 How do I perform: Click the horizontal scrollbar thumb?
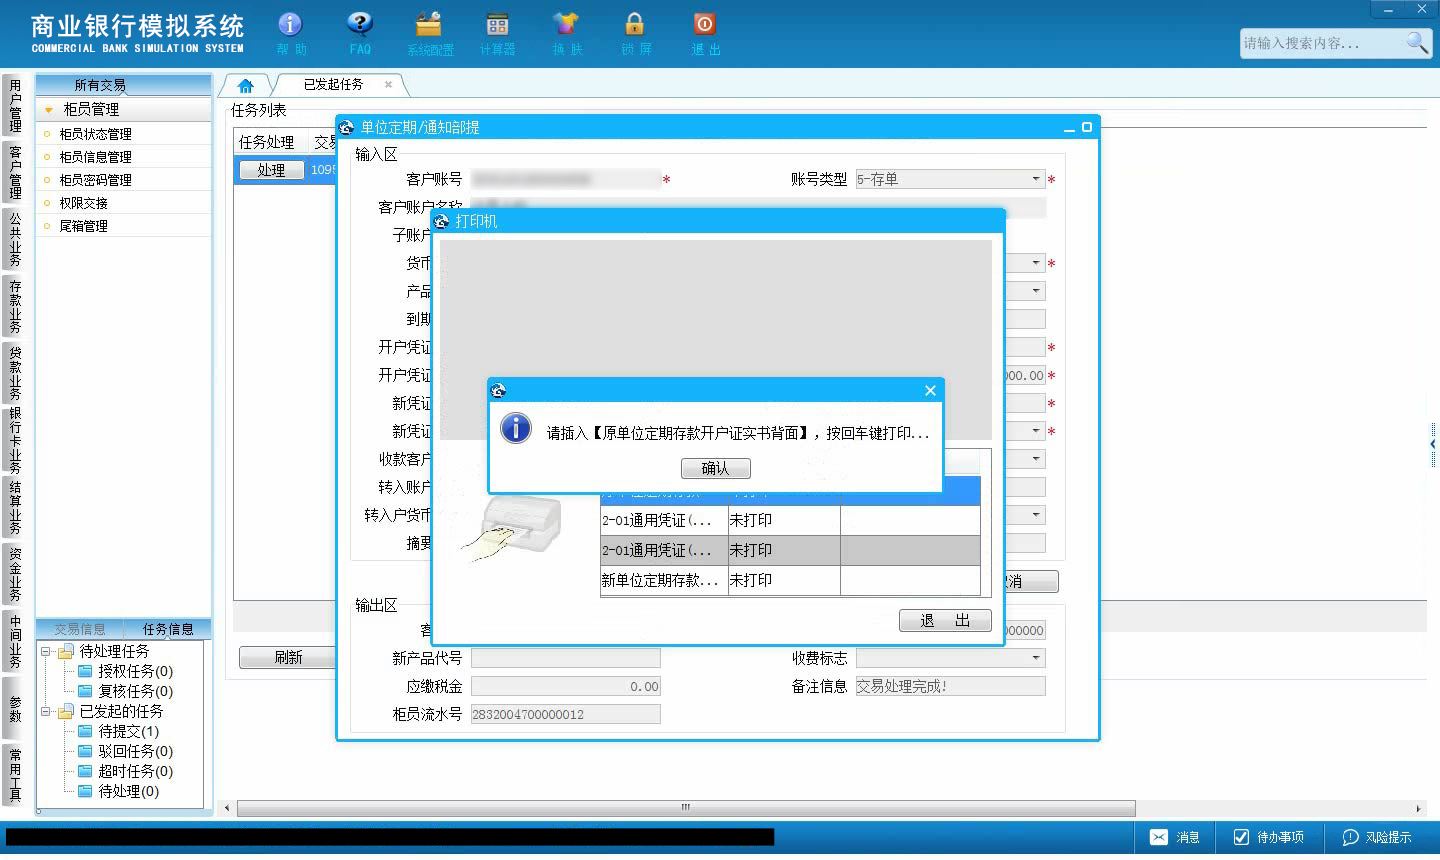(686, 808)
